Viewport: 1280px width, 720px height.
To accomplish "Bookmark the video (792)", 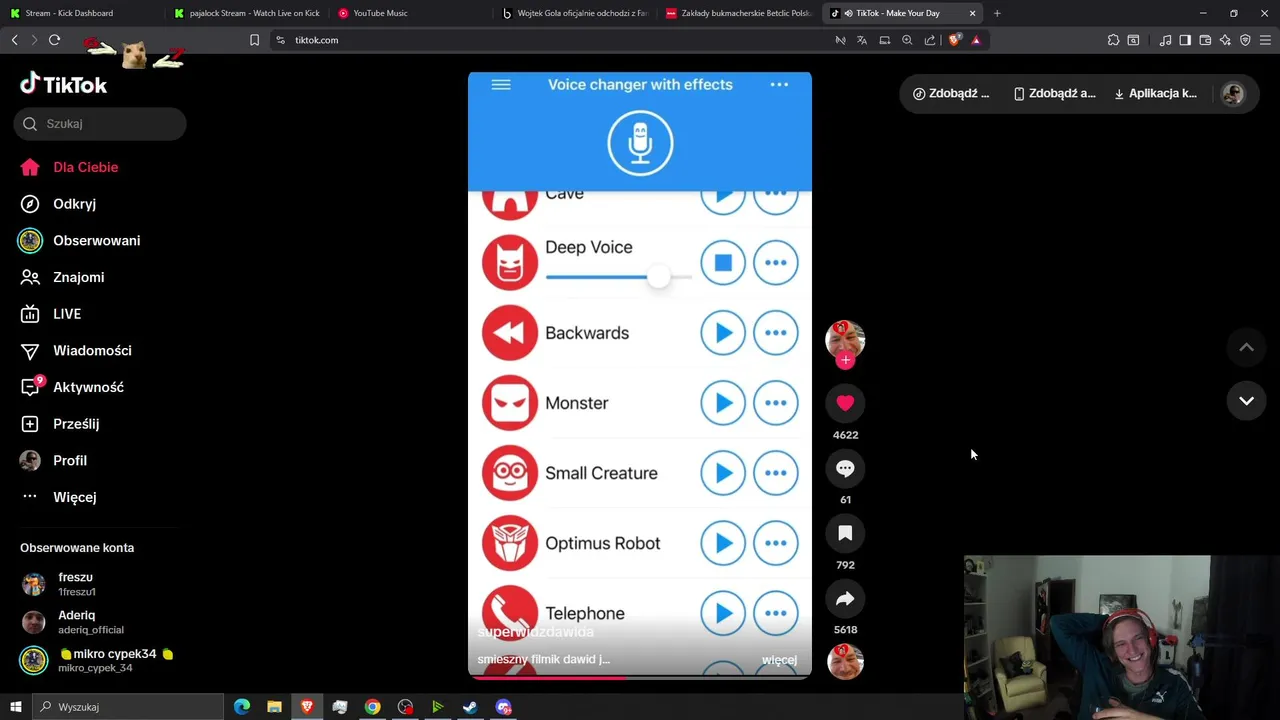I will [x=845, y=533].
